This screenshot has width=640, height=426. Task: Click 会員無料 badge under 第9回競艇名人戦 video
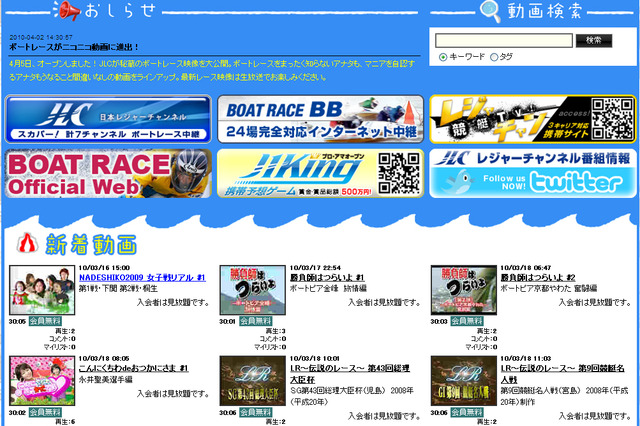click(x=467, y=412)
